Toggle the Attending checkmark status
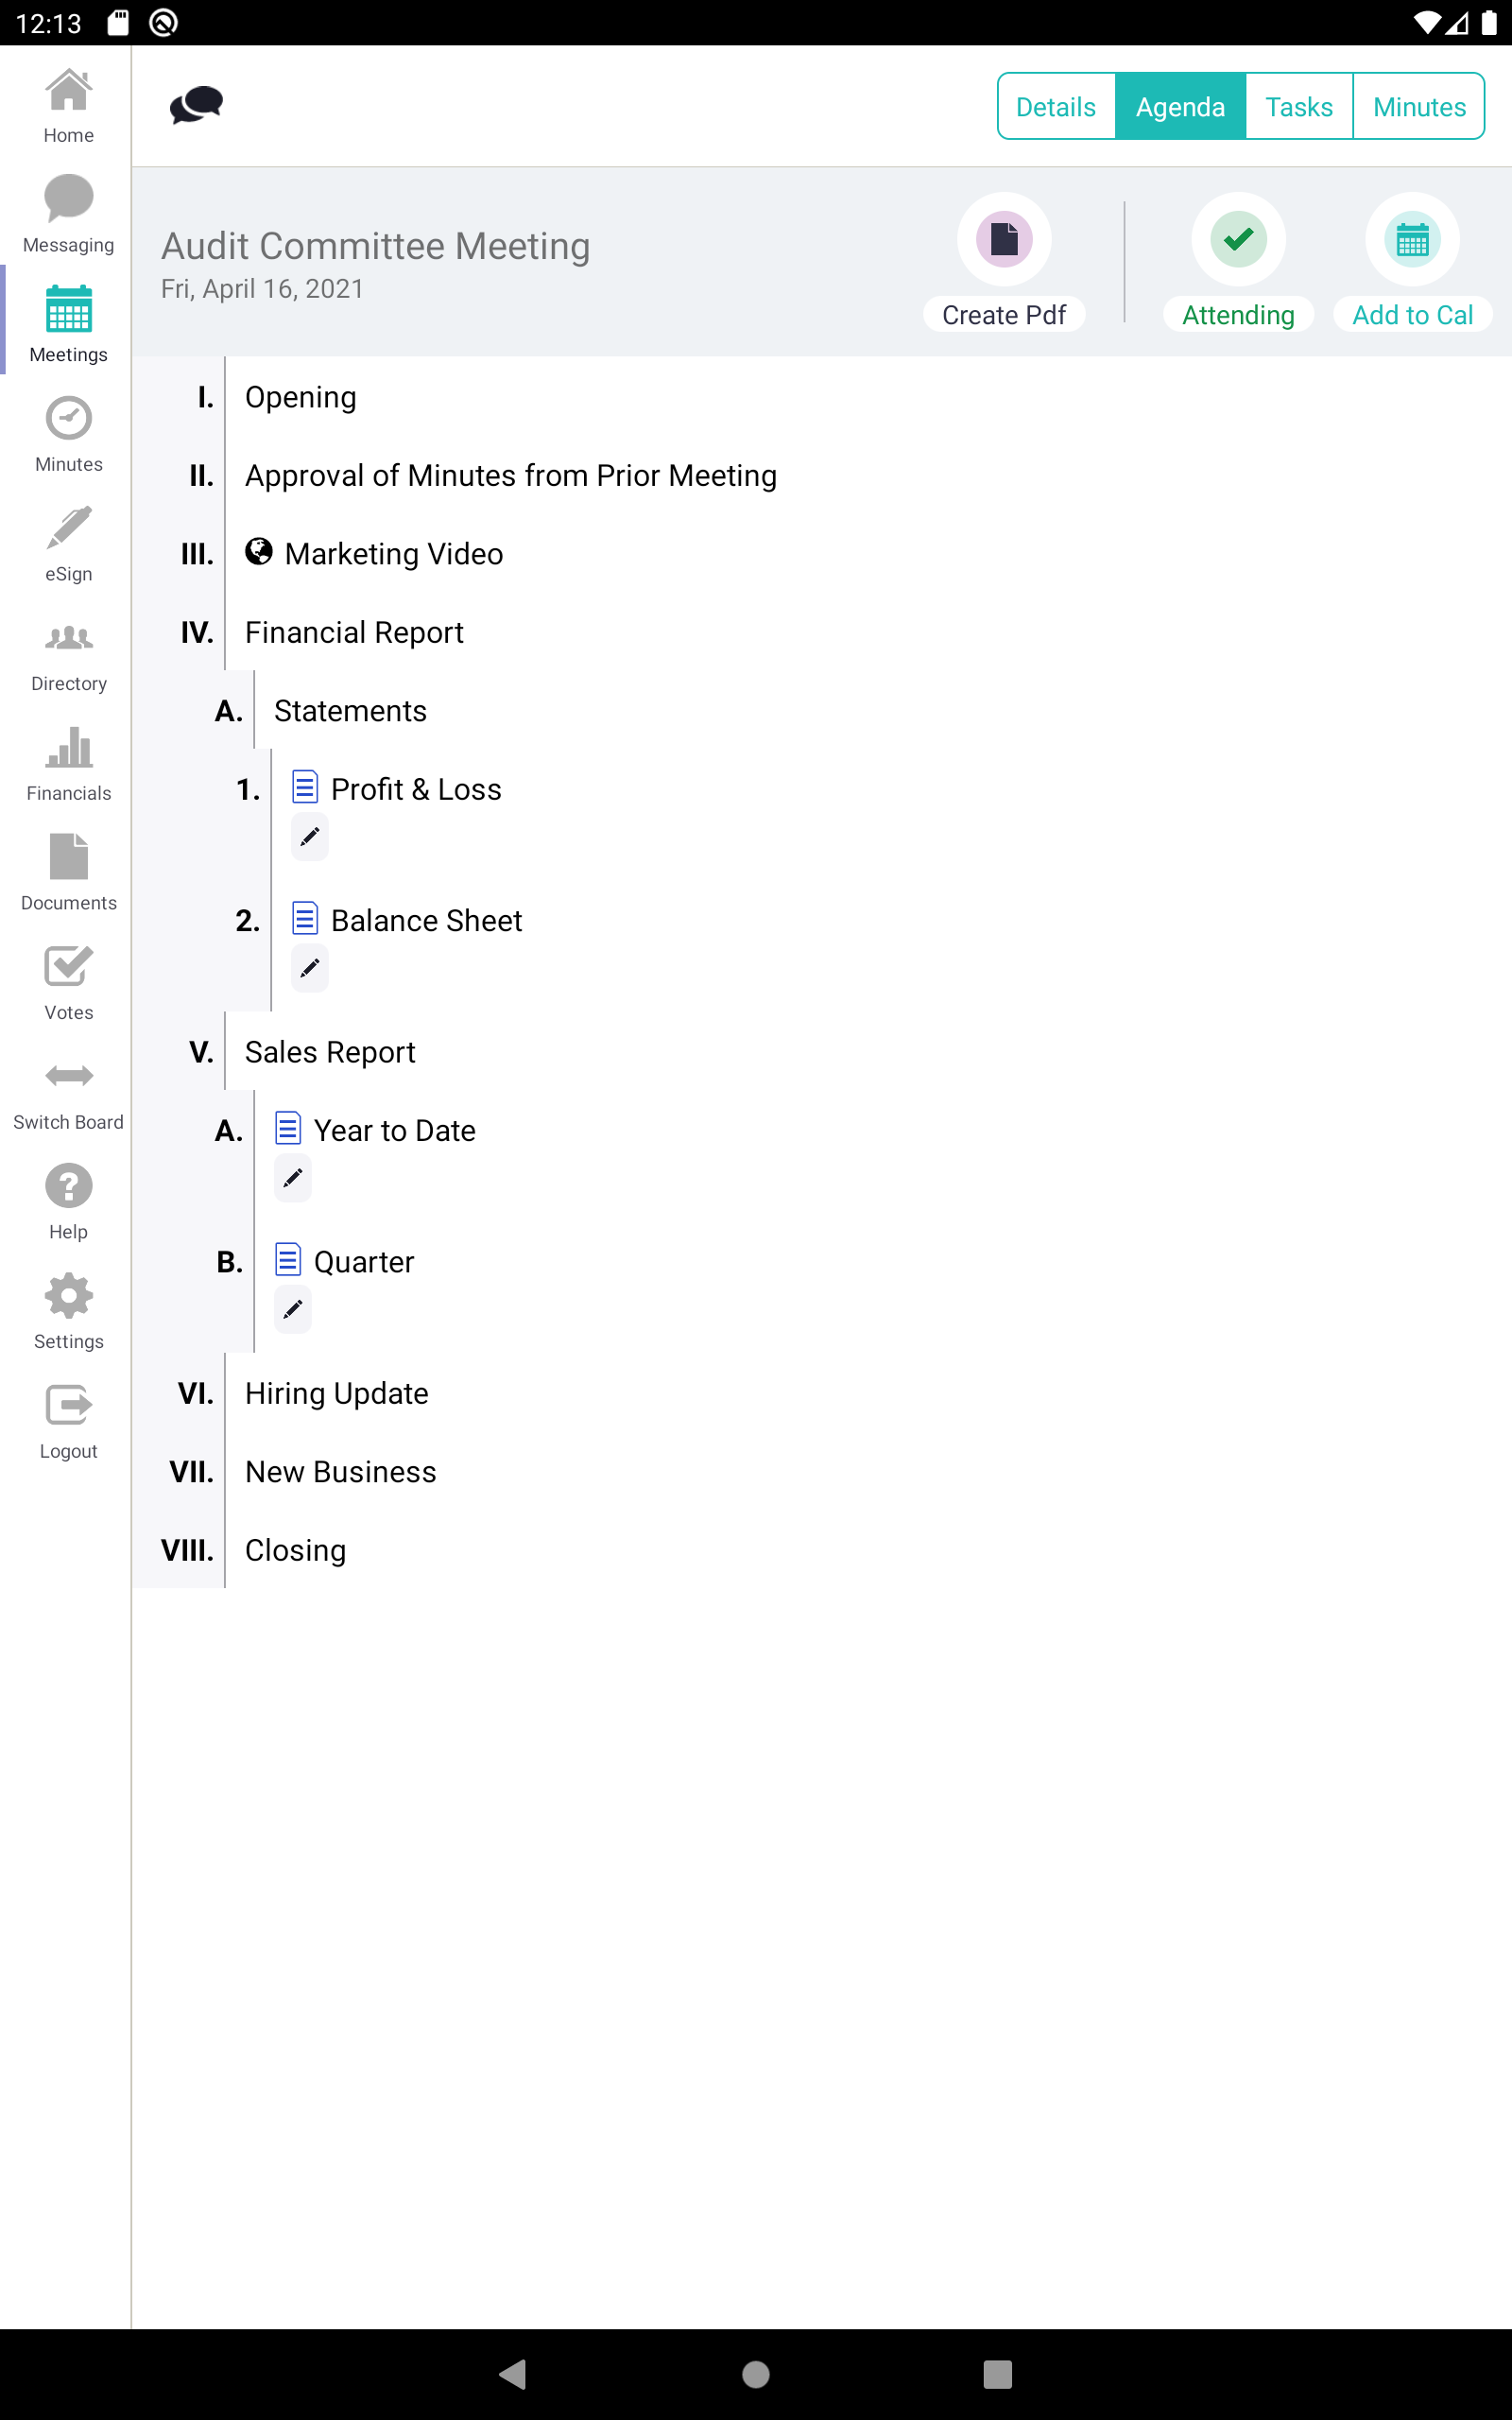 coord(1238,240)
